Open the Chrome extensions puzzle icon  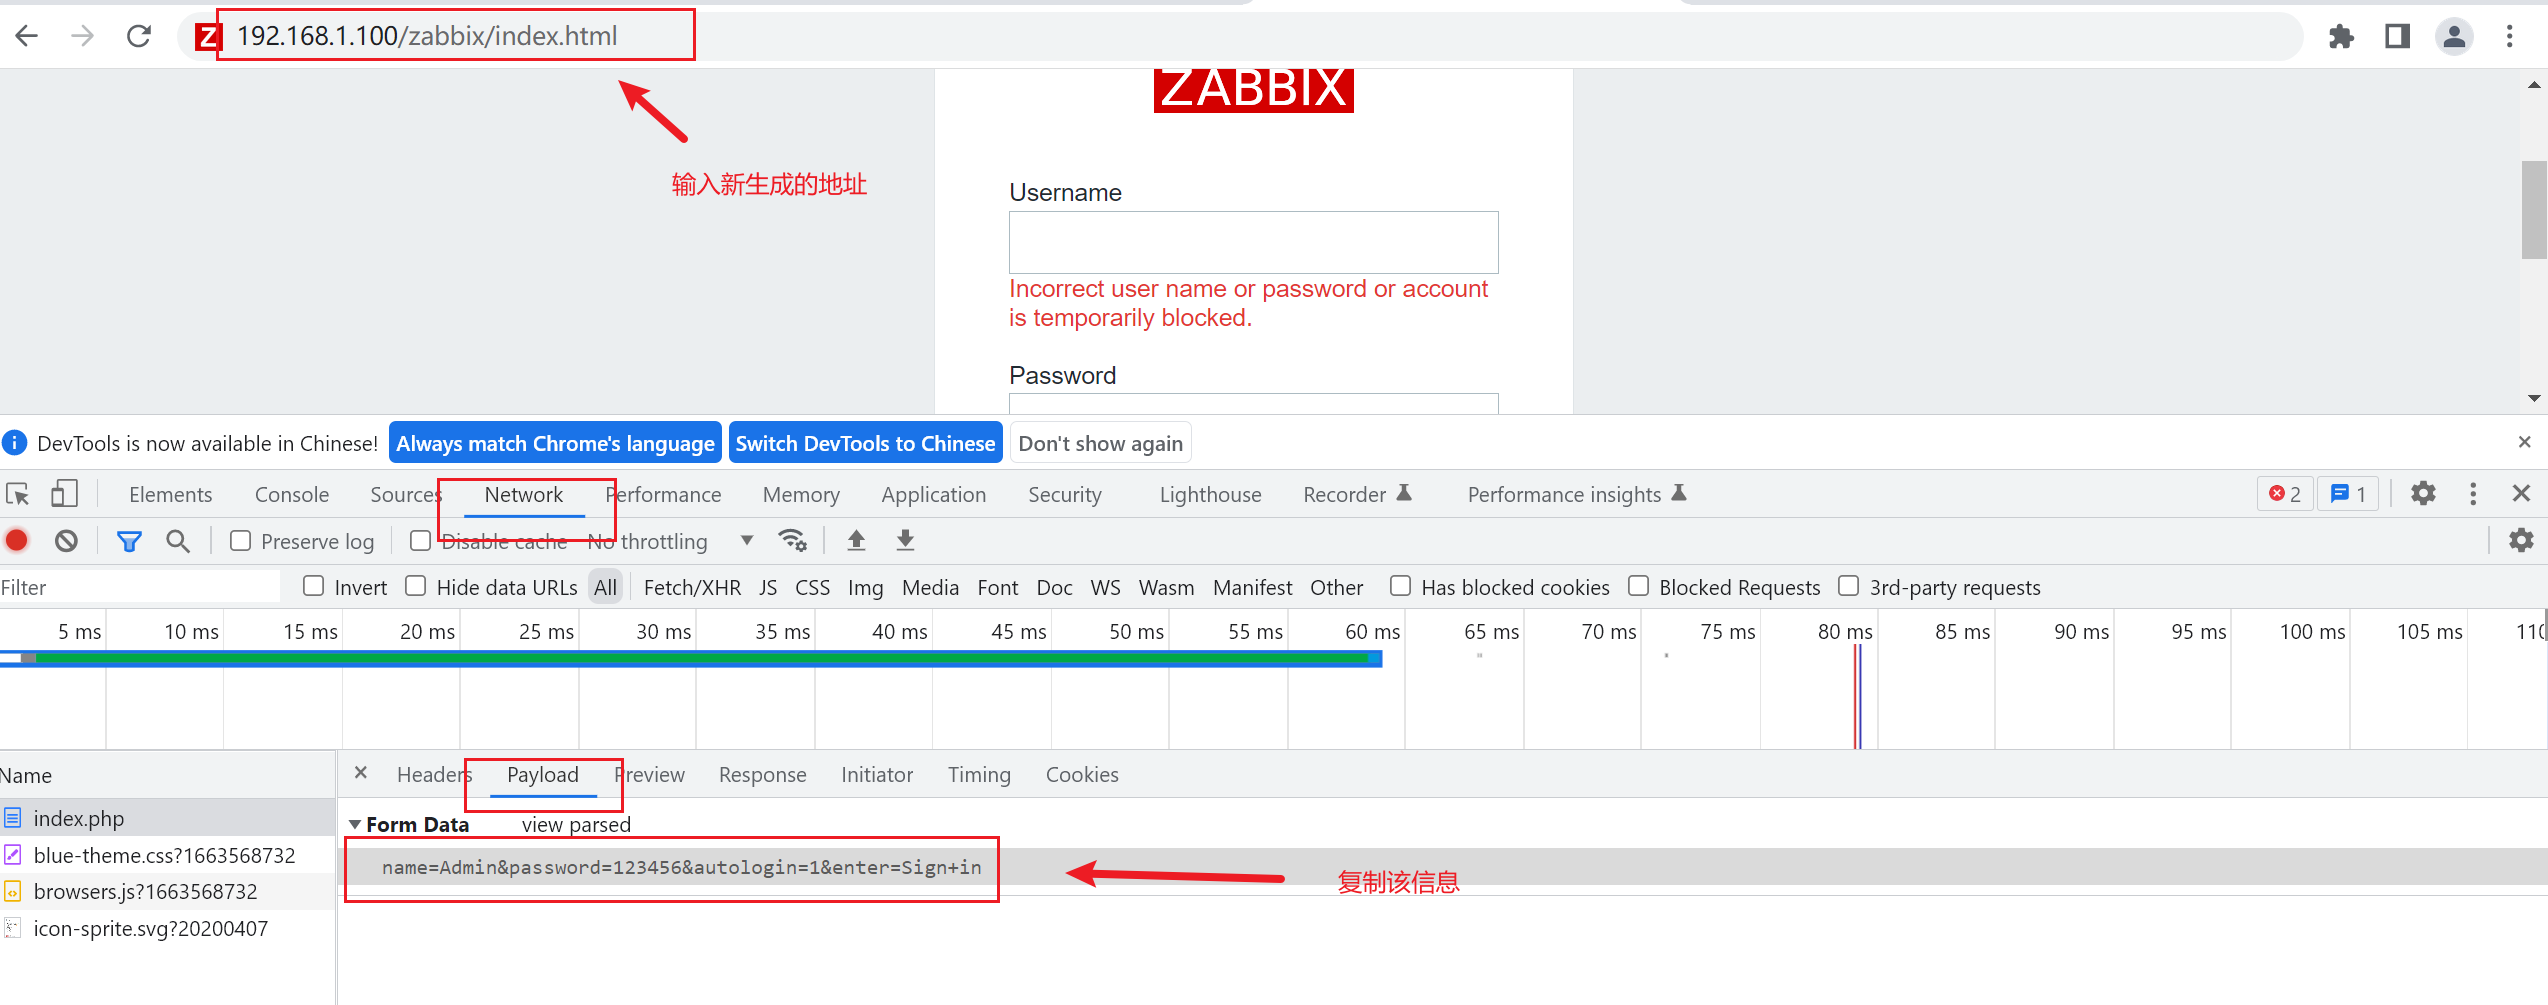click(x=2341, y=37)
